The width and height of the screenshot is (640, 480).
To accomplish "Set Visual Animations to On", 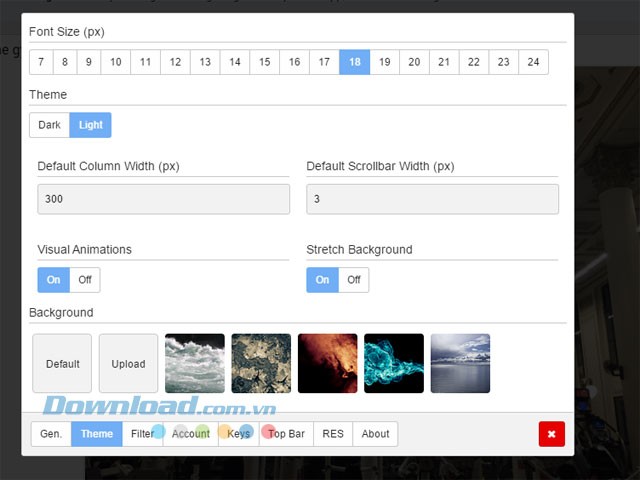I will [53, 280].
